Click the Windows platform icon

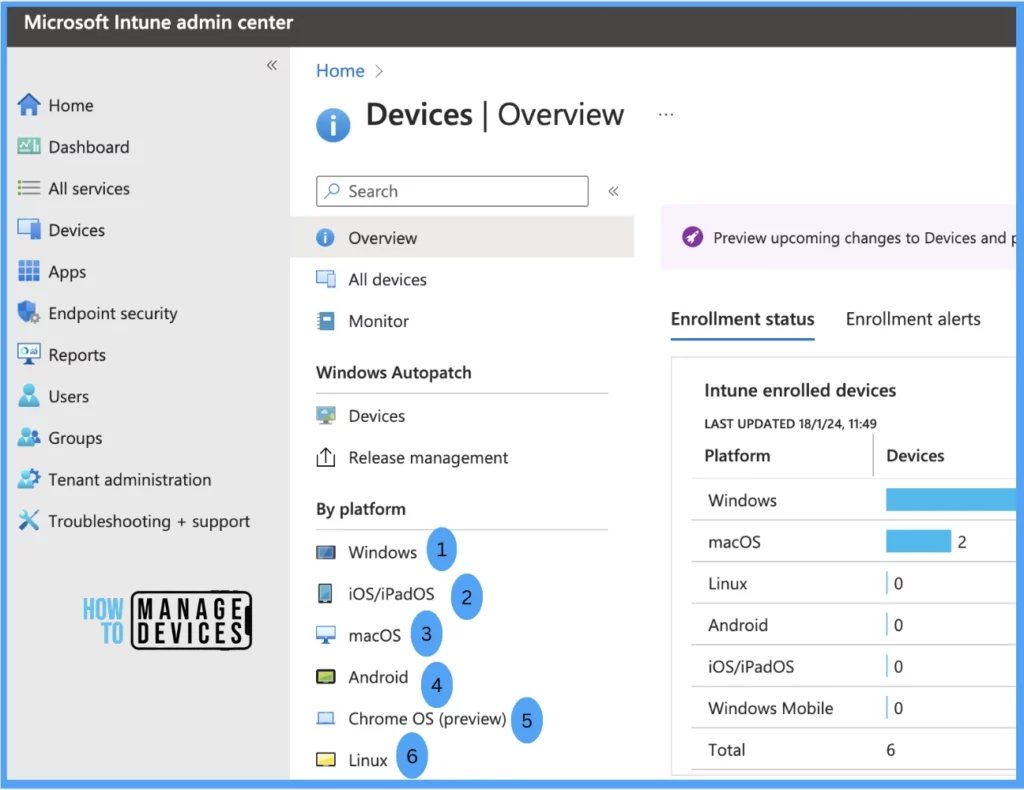tap(325, 552)
